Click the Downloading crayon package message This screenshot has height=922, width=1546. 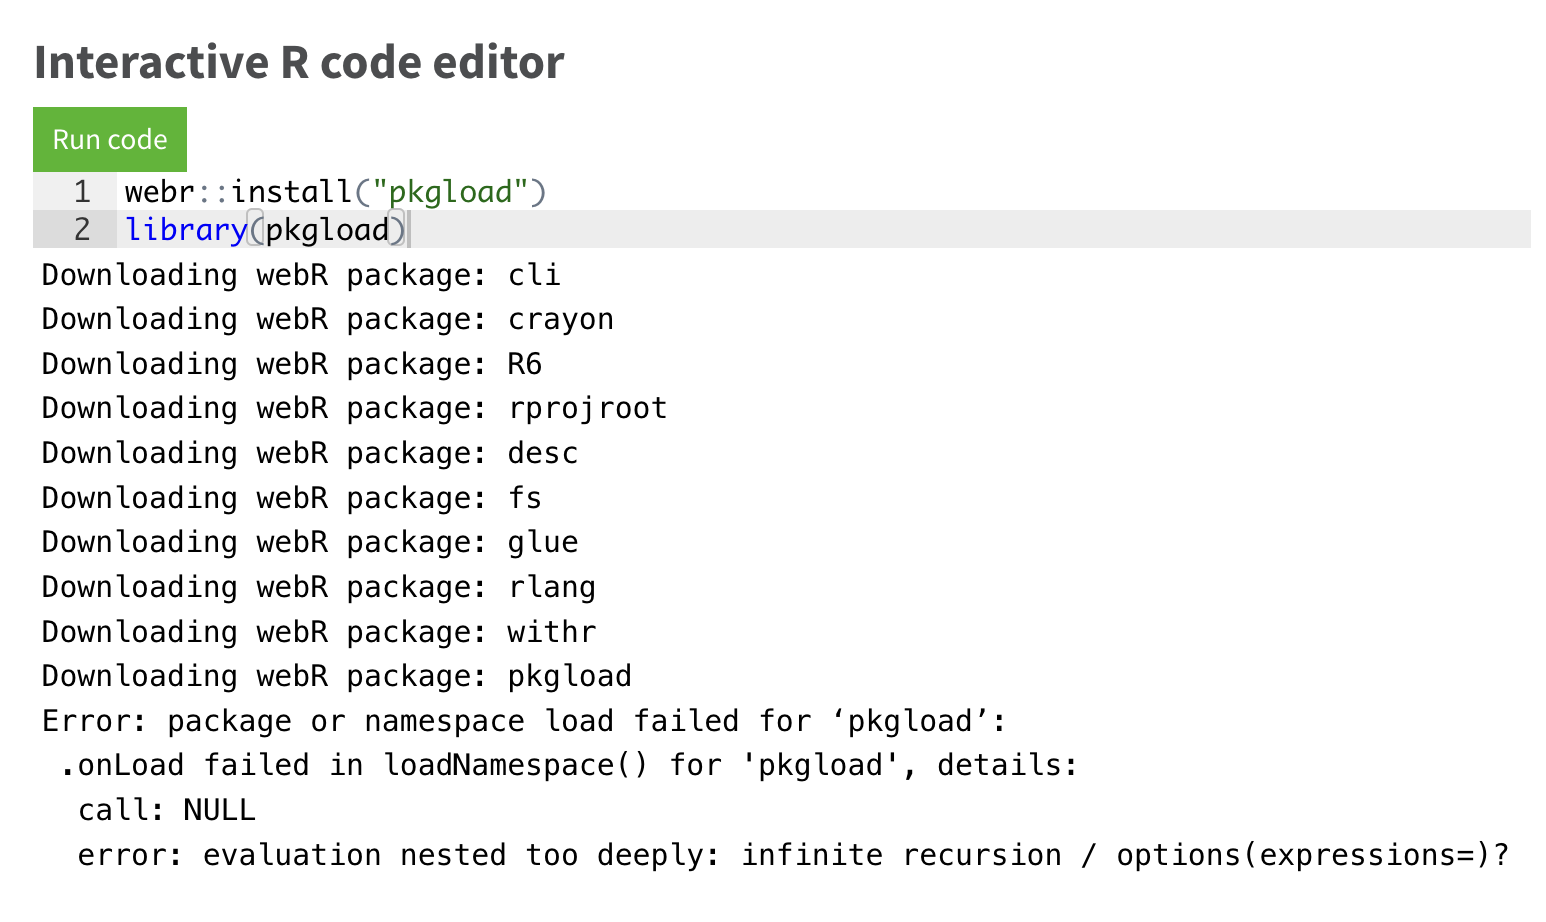327,318
